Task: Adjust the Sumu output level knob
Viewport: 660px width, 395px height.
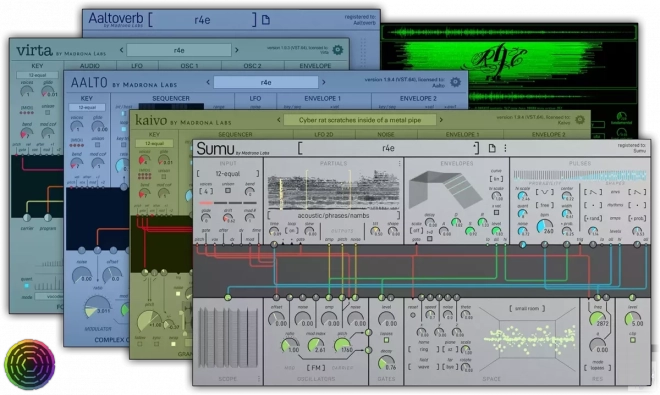Action: pos(632,320)
